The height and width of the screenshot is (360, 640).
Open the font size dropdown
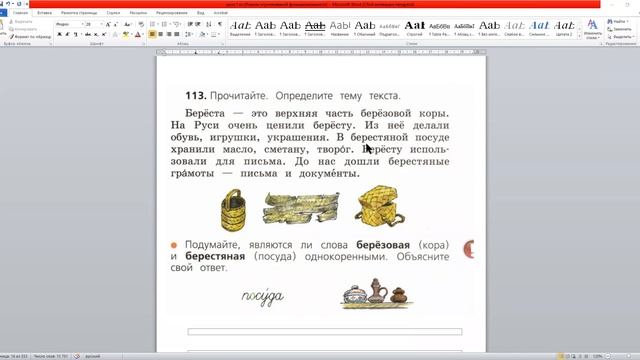click(101, 24)
